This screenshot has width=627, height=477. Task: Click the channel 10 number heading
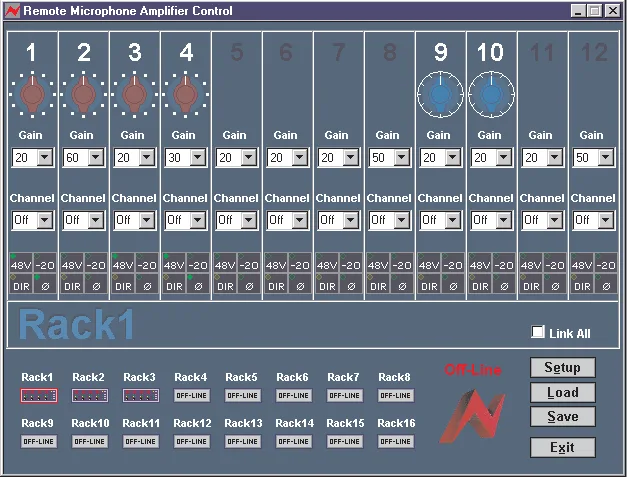click(x=491, y=52)
